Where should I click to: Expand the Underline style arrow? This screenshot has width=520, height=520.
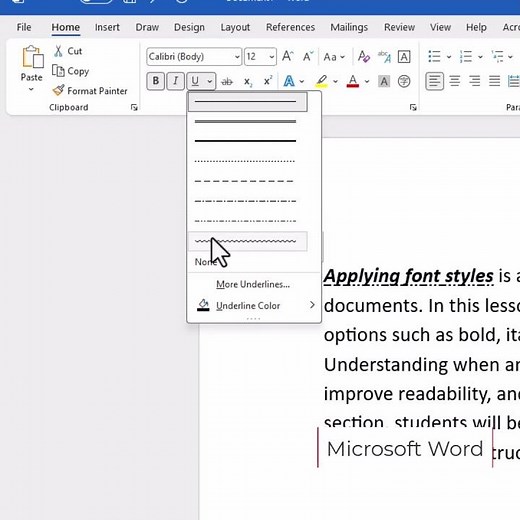(x=210, y=81)
